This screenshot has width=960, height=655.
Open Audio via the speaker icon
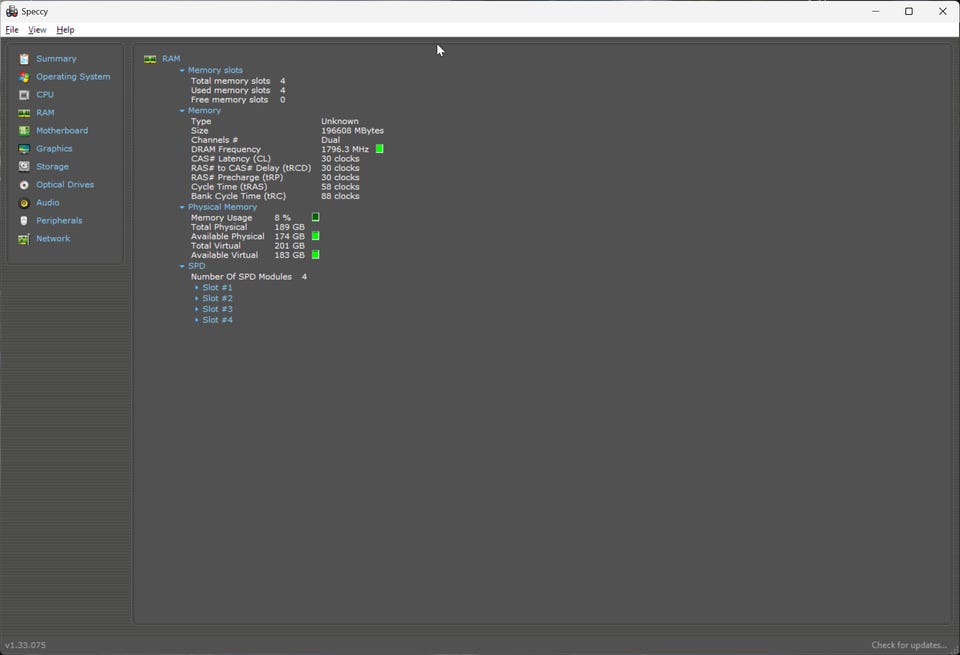pyautogui.click(x=24, y=203)
